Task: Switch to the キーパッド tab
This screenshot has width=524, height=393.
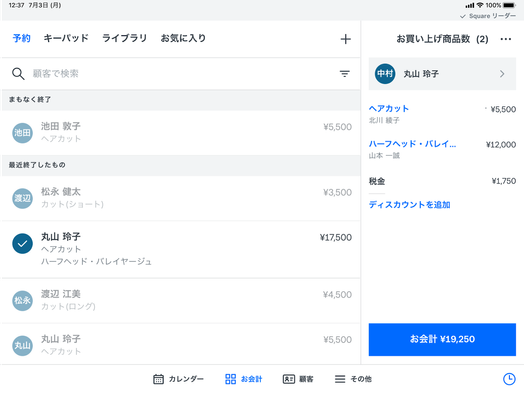Action: pos(66,38)
